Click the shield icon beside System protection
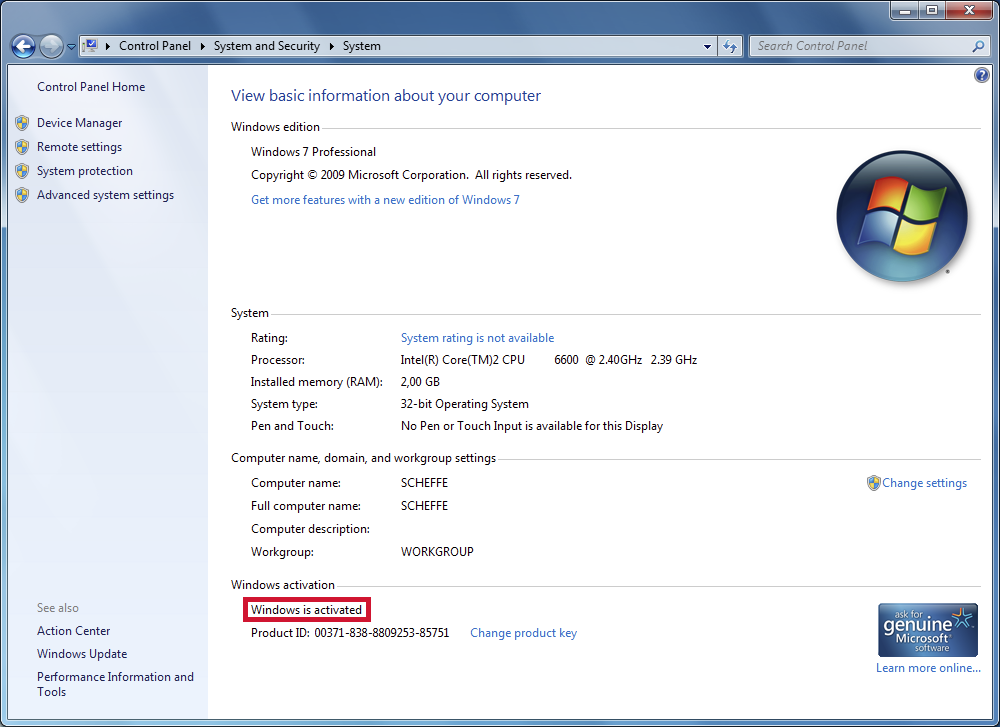The width and height of the screenshot is (1000, 727). tap(22, 171)
